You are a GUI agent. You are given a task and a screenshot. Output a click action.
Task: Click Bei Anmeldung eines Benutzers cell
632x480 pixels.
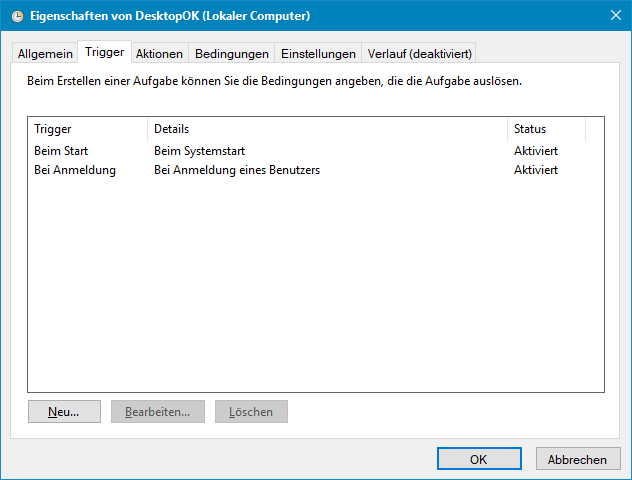237,170
